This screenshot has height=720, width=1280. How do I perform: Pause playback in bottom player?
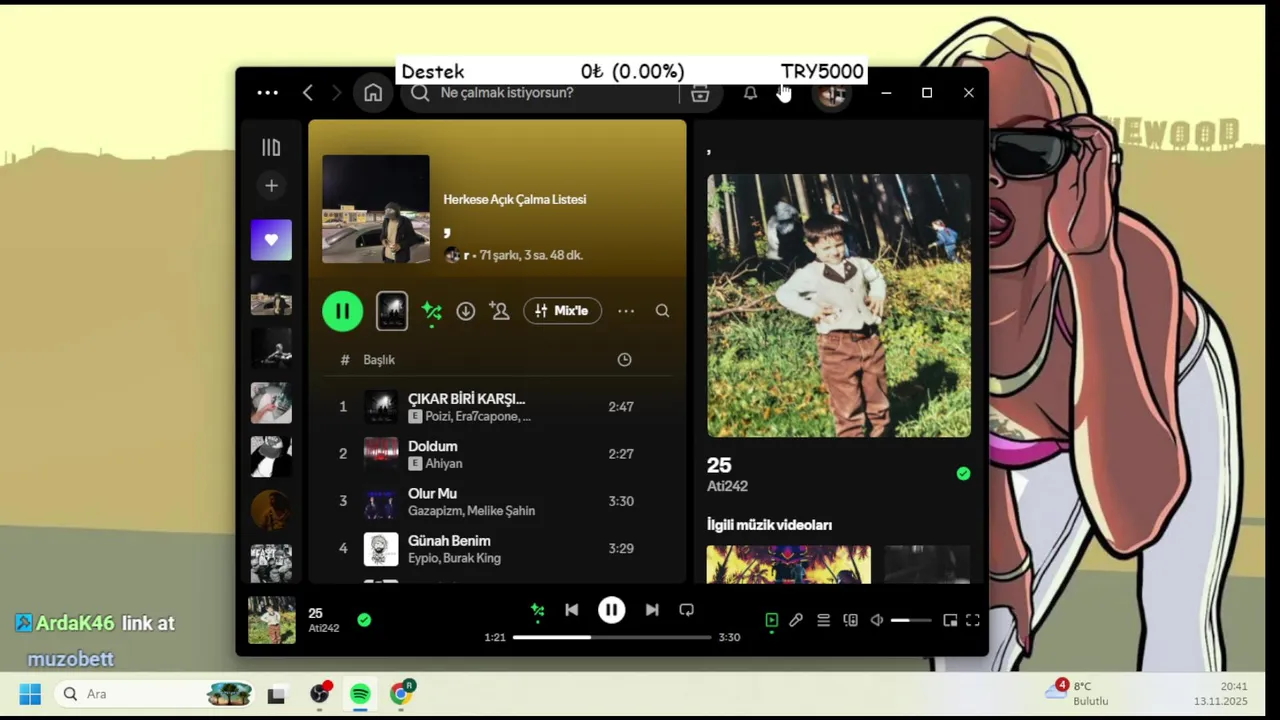(611, 610)
